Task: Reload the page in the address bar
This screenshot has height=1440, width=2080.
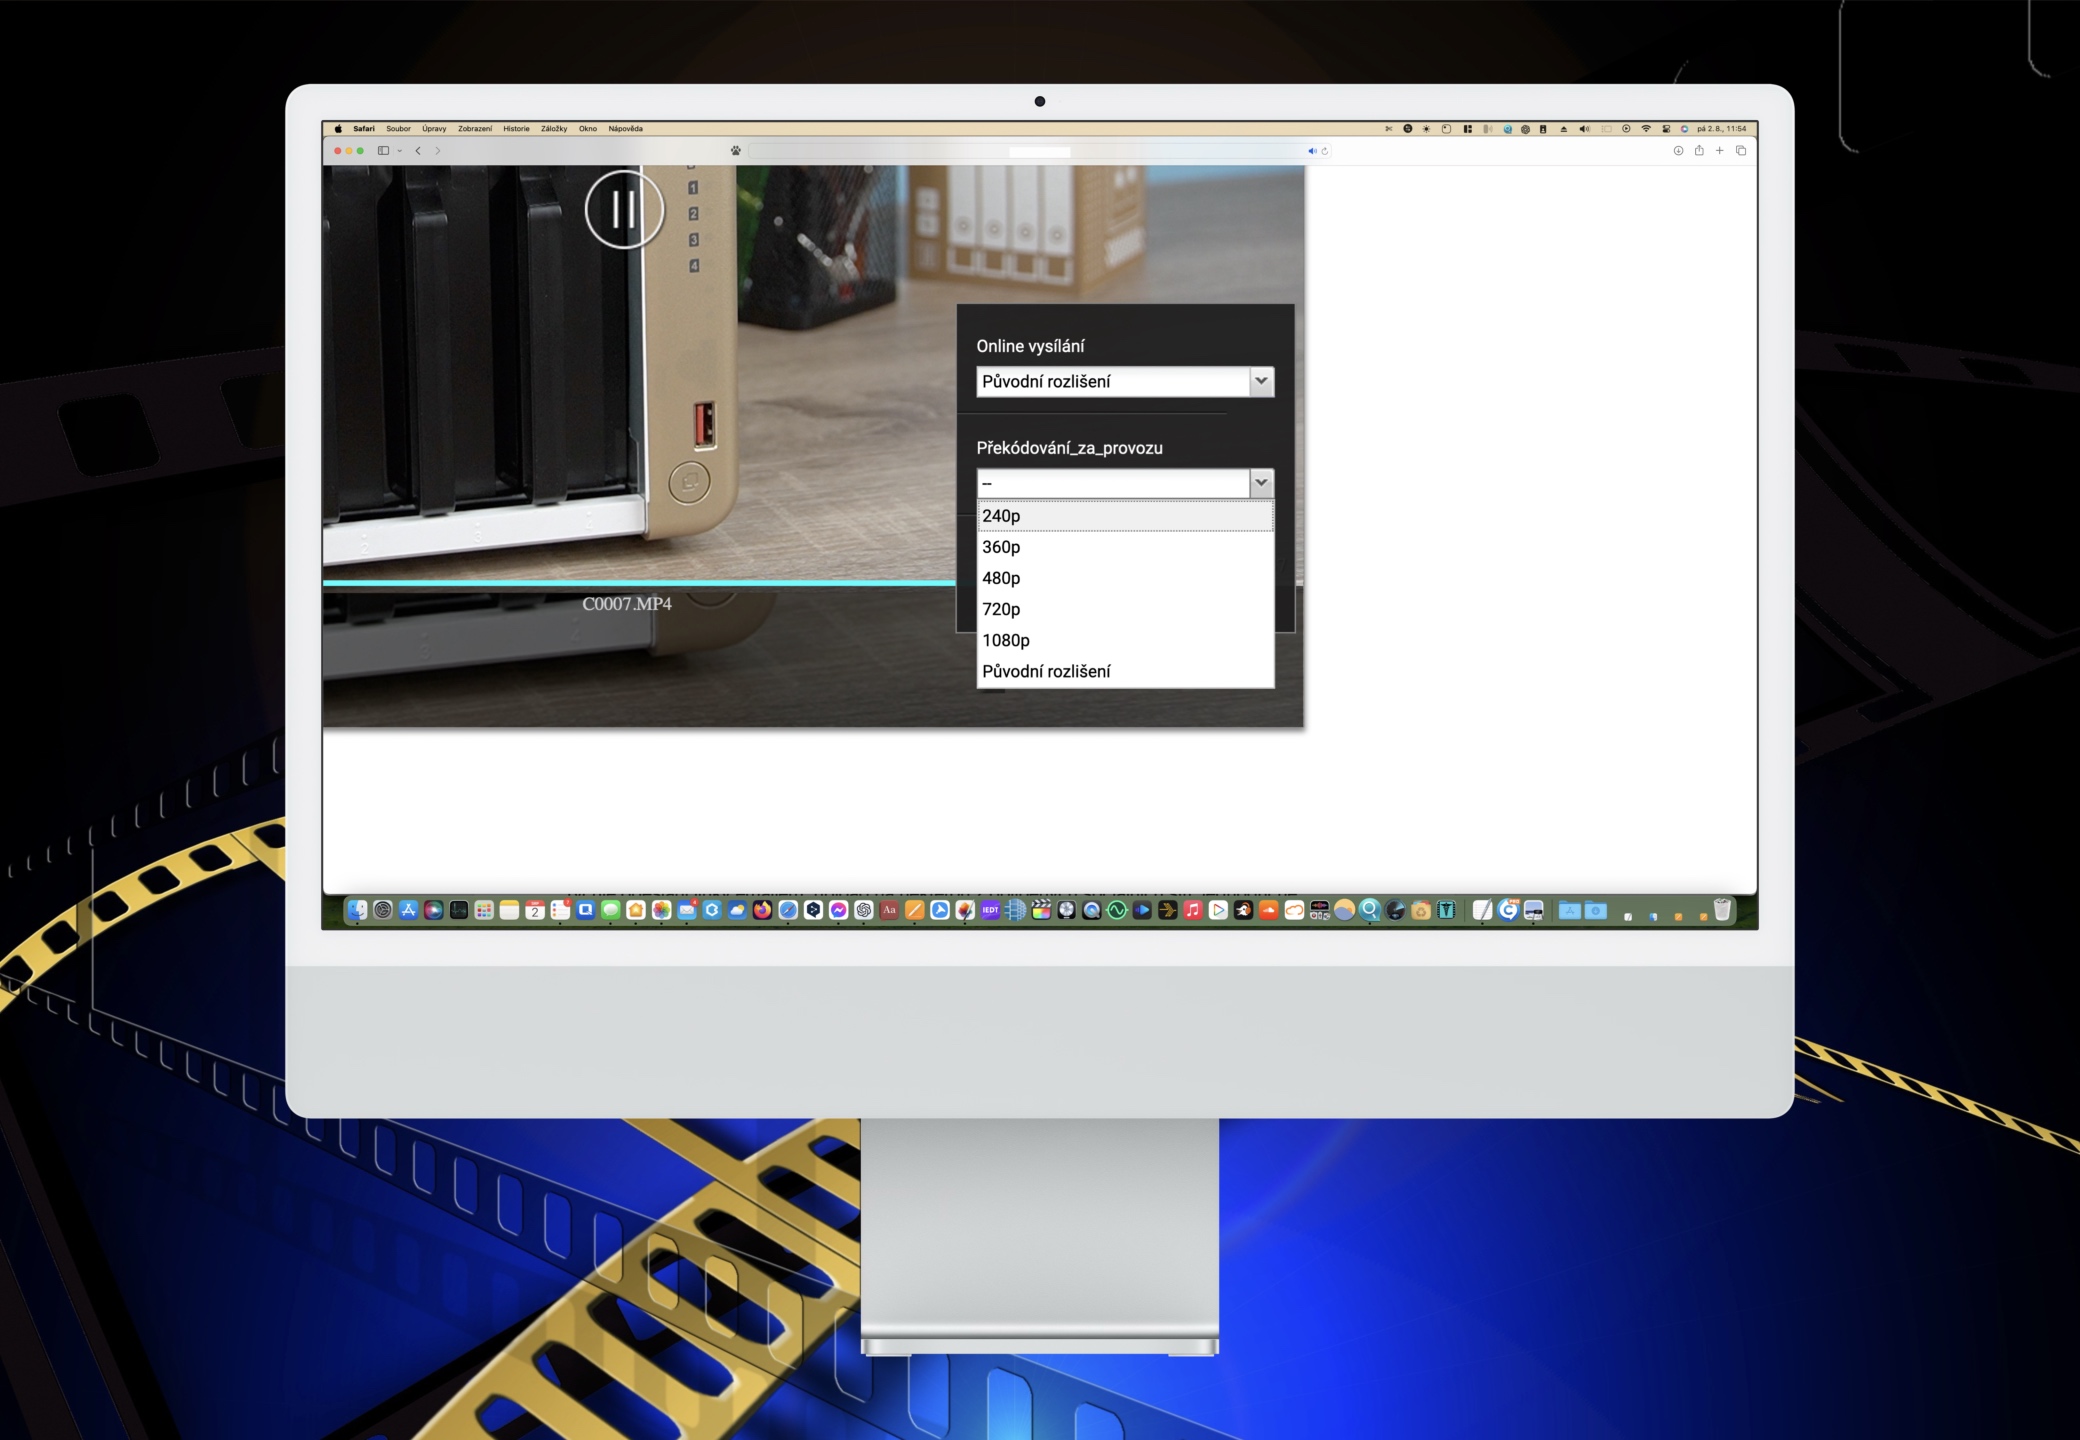Action: pos(1325,151)
